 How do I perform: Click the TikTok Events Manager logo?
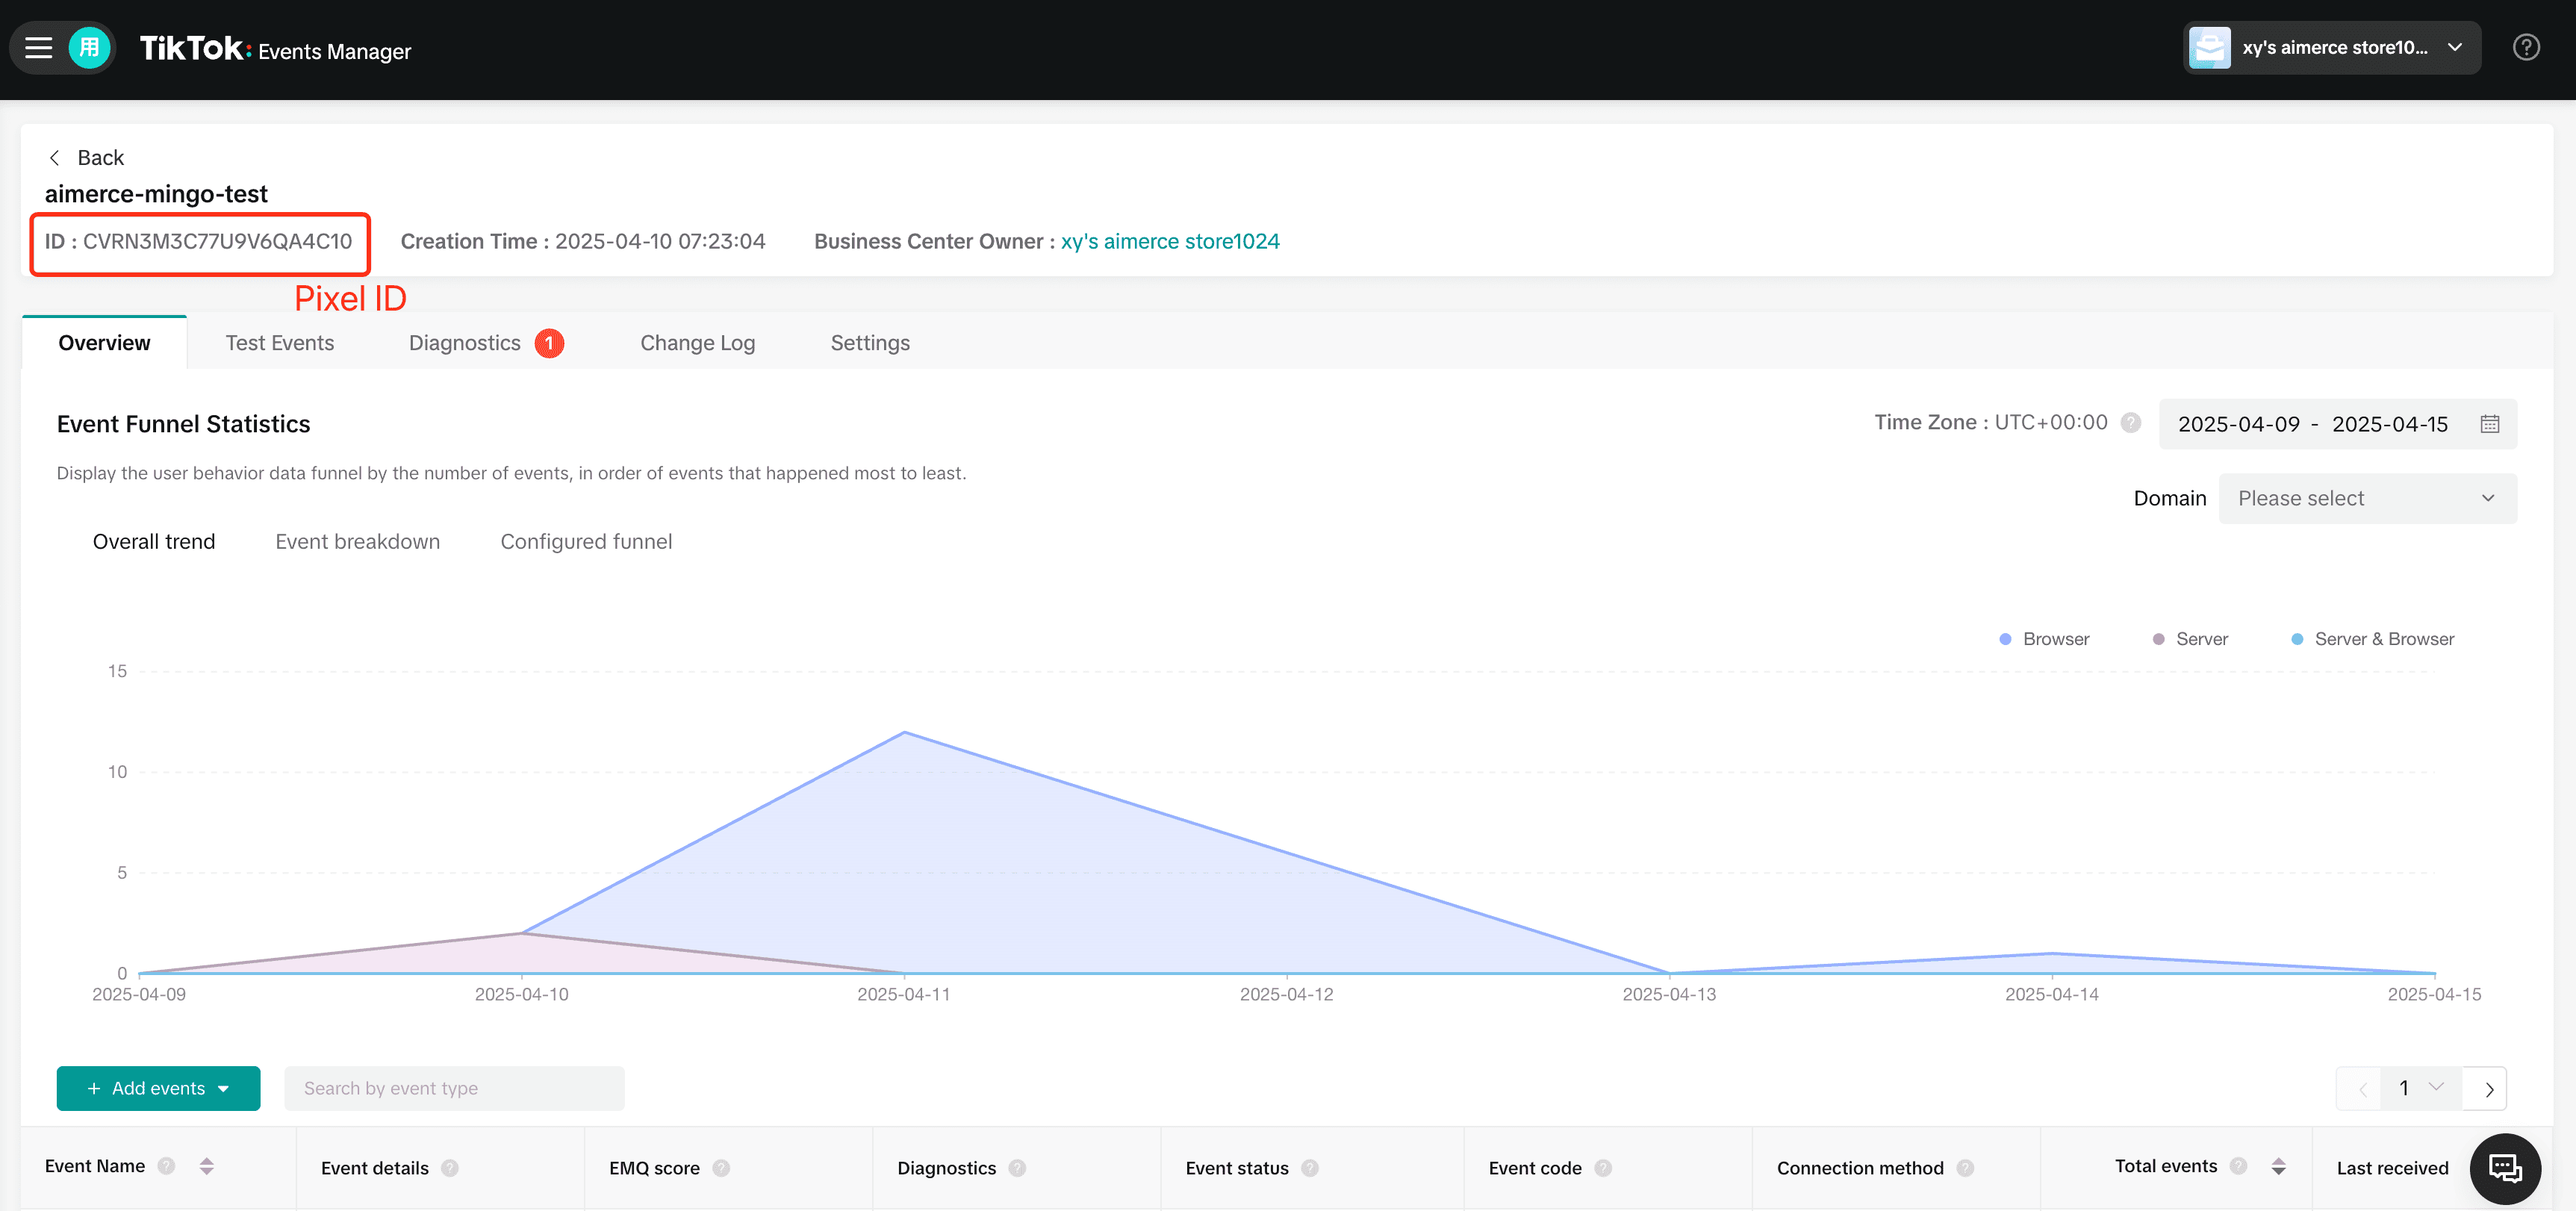pyautogui.click(x=275, y=48)
